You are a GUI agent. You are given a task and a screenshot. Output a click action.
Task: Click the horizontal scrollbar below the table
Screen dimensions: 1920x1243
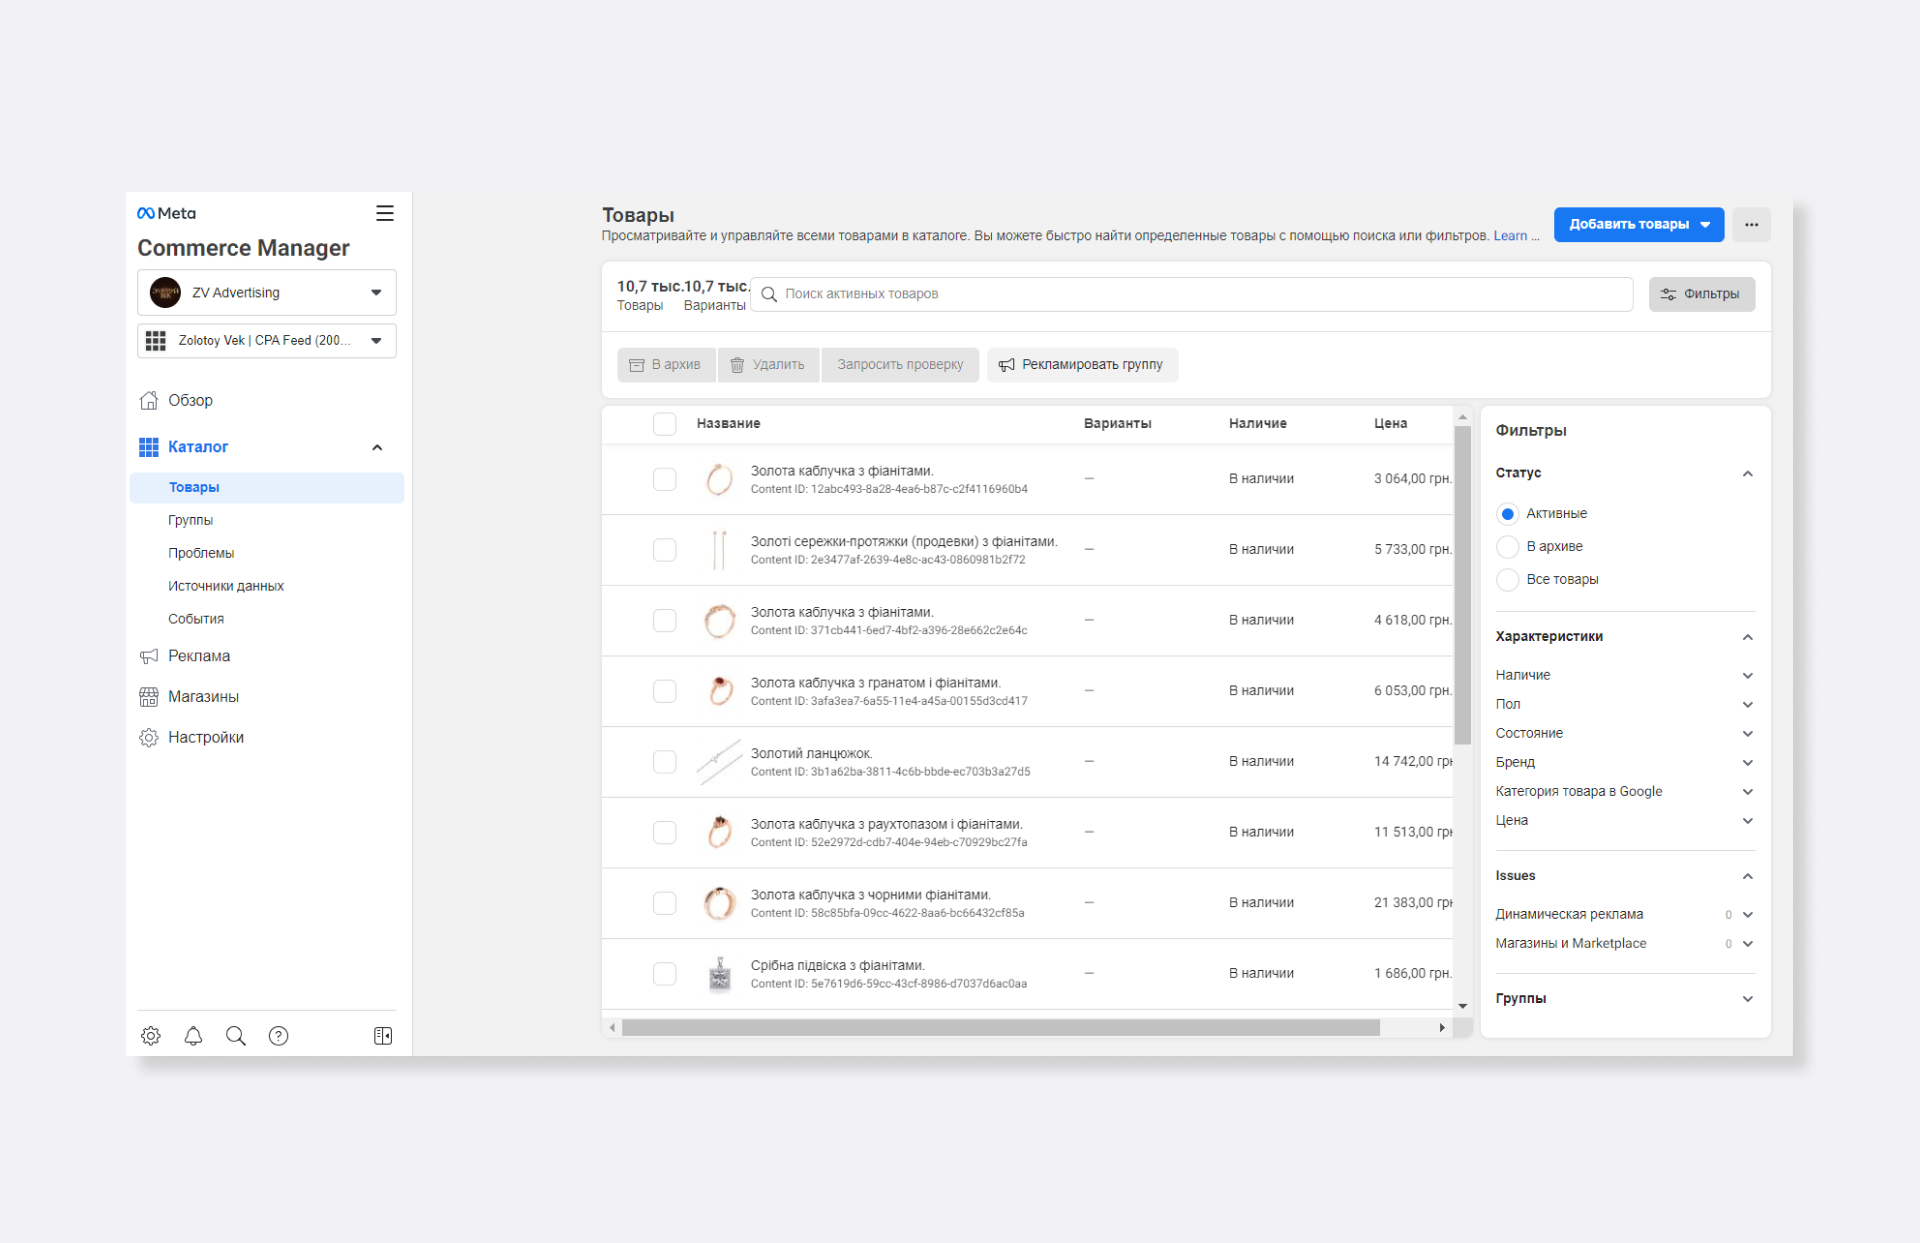point(1000,1028)
